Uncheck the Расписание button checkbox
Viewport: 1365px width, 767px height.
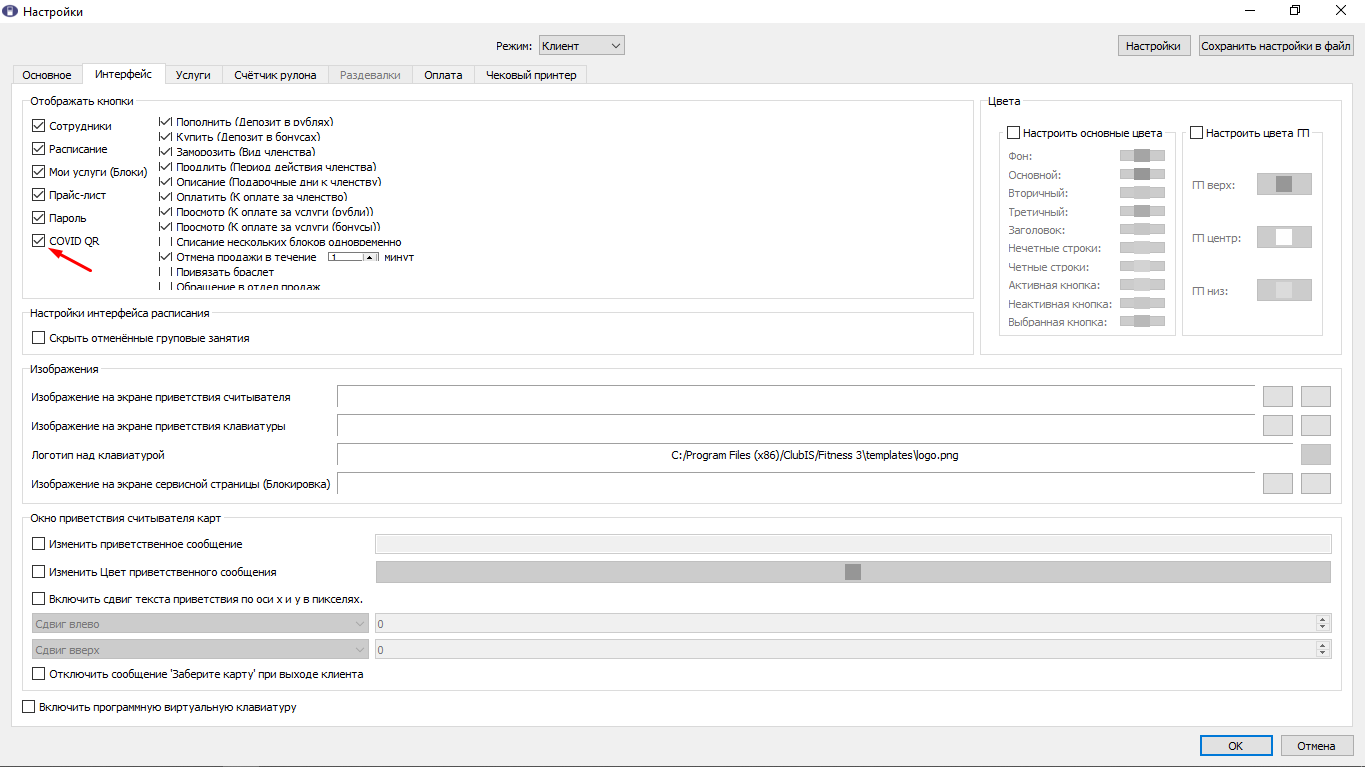coord(39,149)
